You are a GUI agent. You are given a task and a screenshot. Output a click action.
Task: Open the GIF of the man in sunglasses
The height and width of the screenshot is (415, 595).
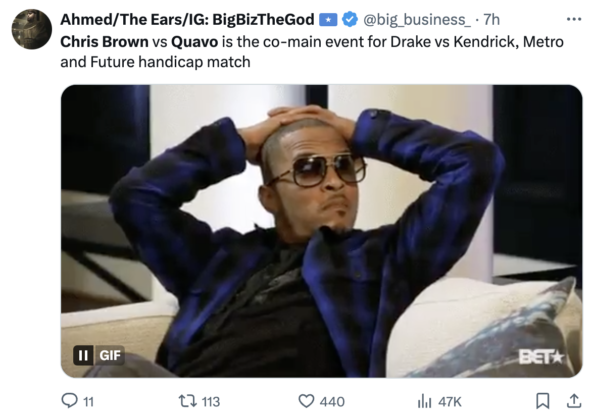tap(321, 231)
